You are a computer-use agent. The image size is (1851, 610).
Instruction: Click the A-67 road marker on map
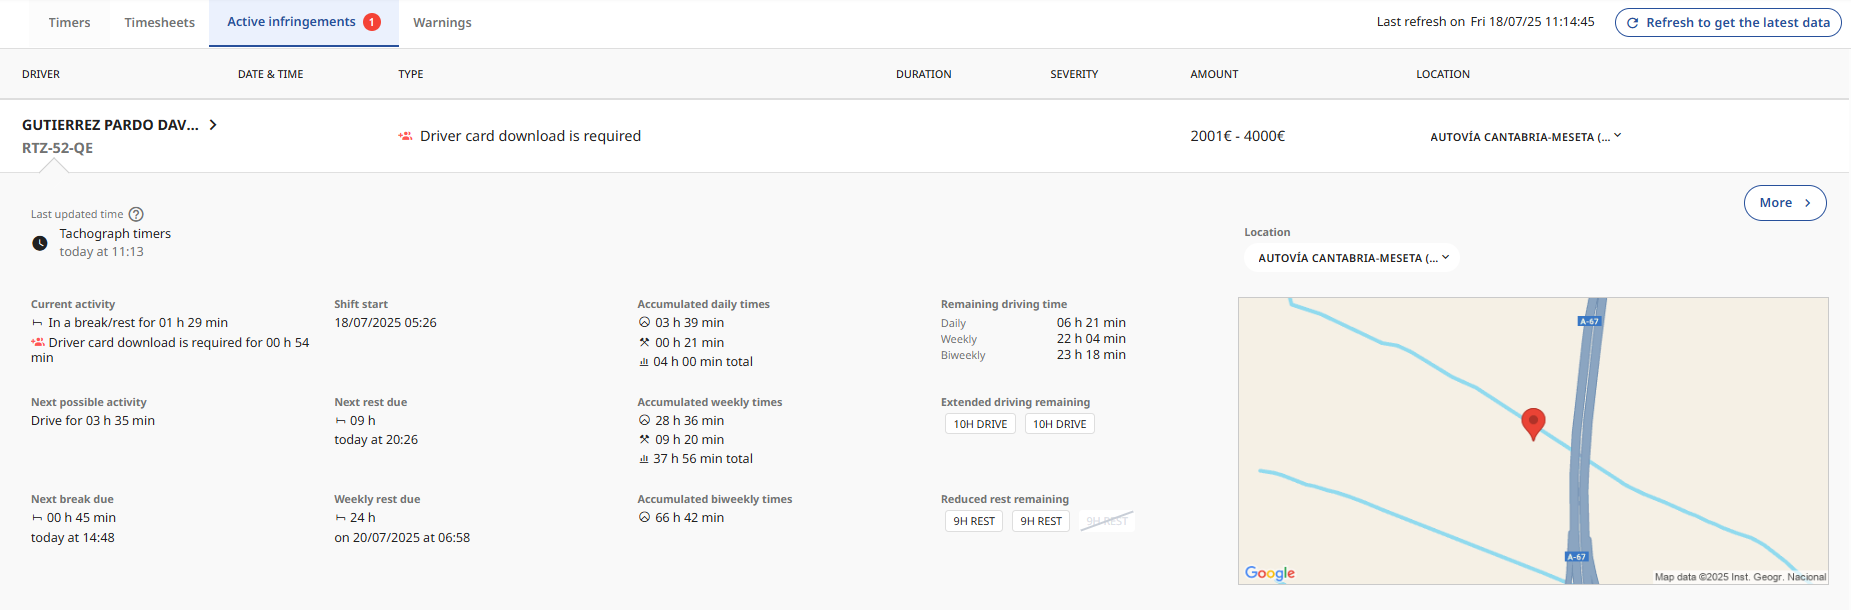[x=1588, y=321]
